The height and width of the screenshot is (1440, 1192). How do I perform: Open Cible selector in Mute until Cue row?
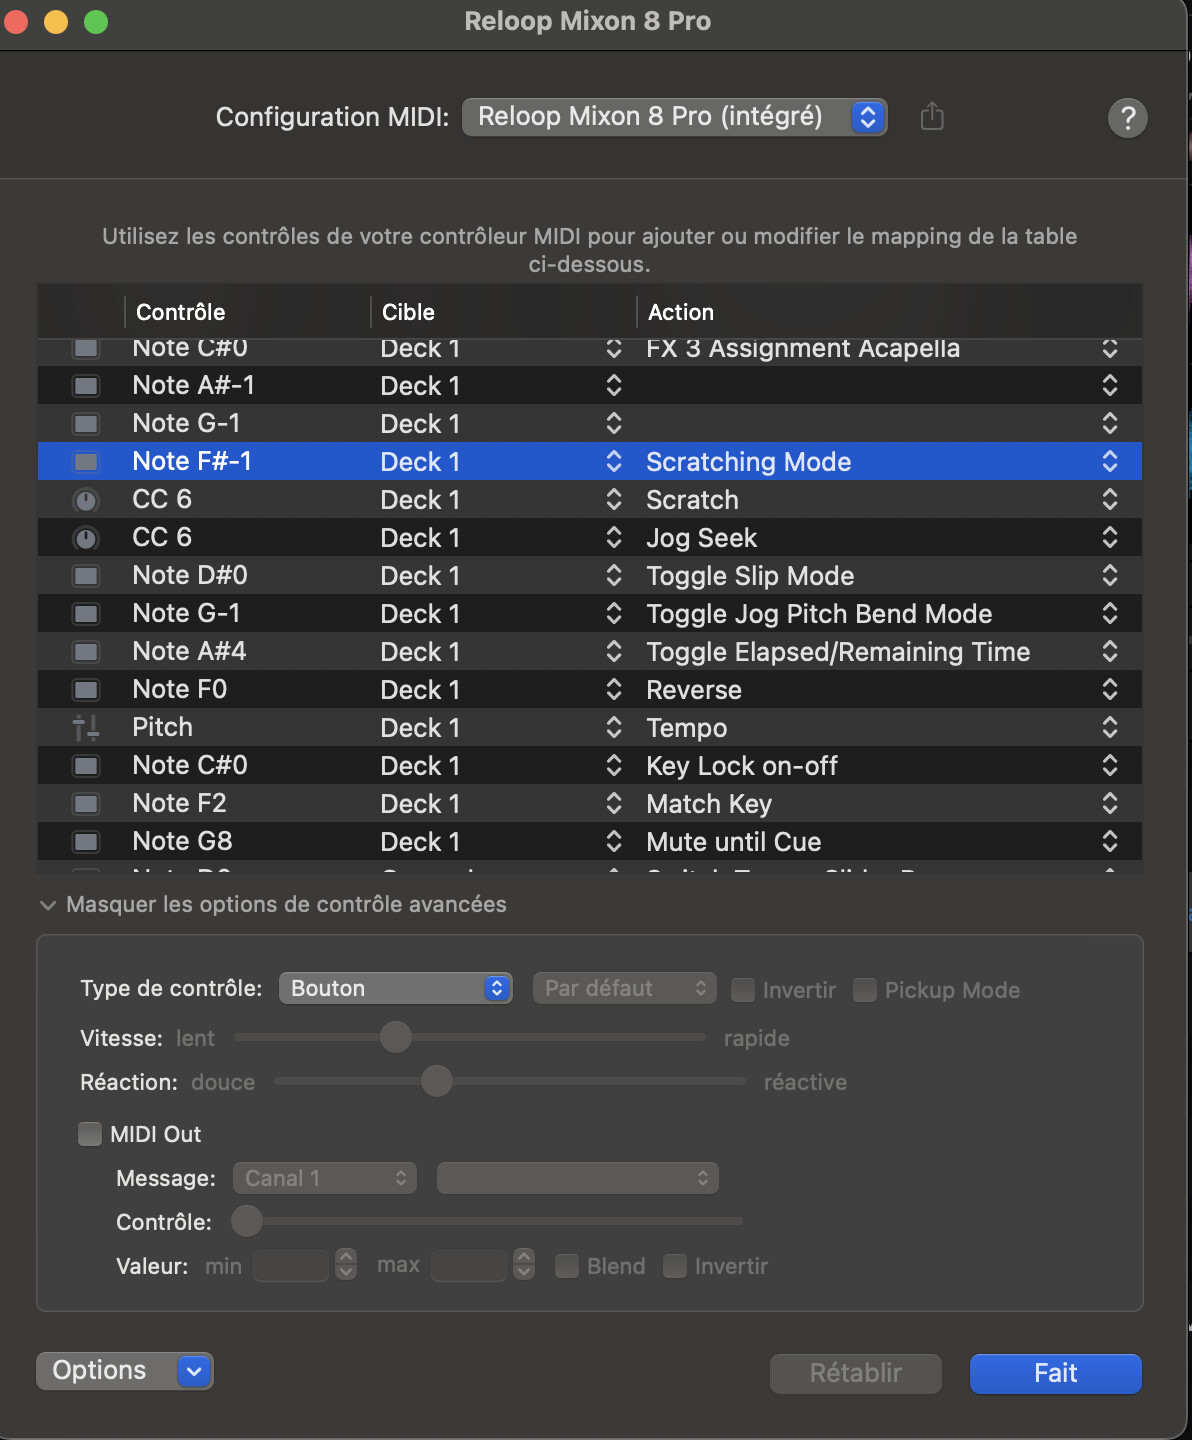coord(614,842)
